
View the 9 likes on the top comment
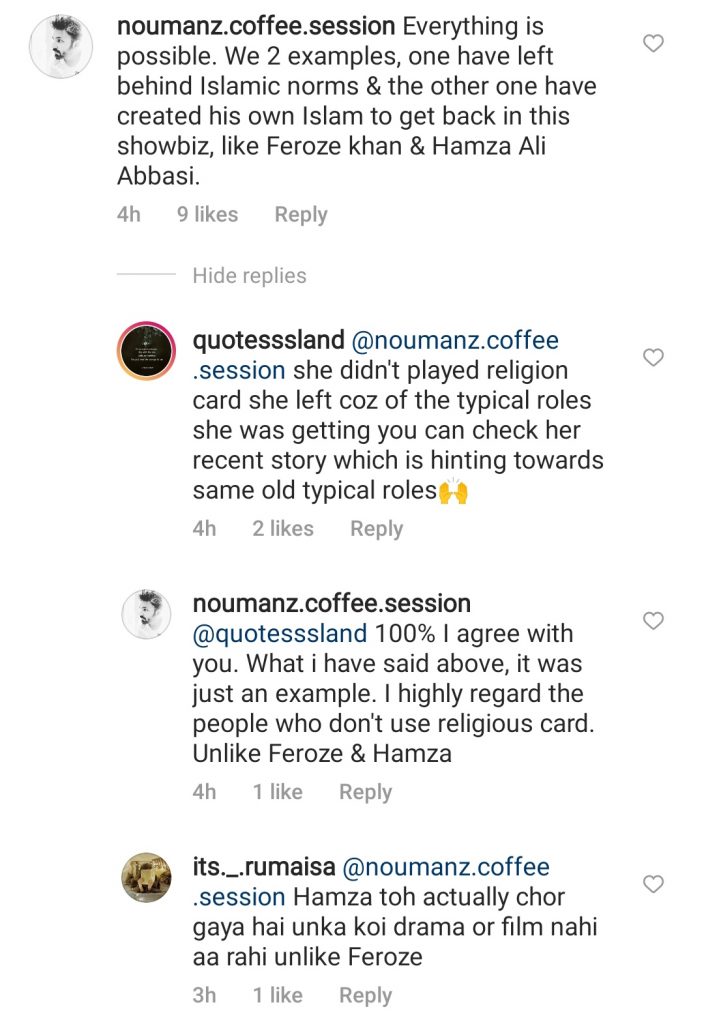(207, 214)
